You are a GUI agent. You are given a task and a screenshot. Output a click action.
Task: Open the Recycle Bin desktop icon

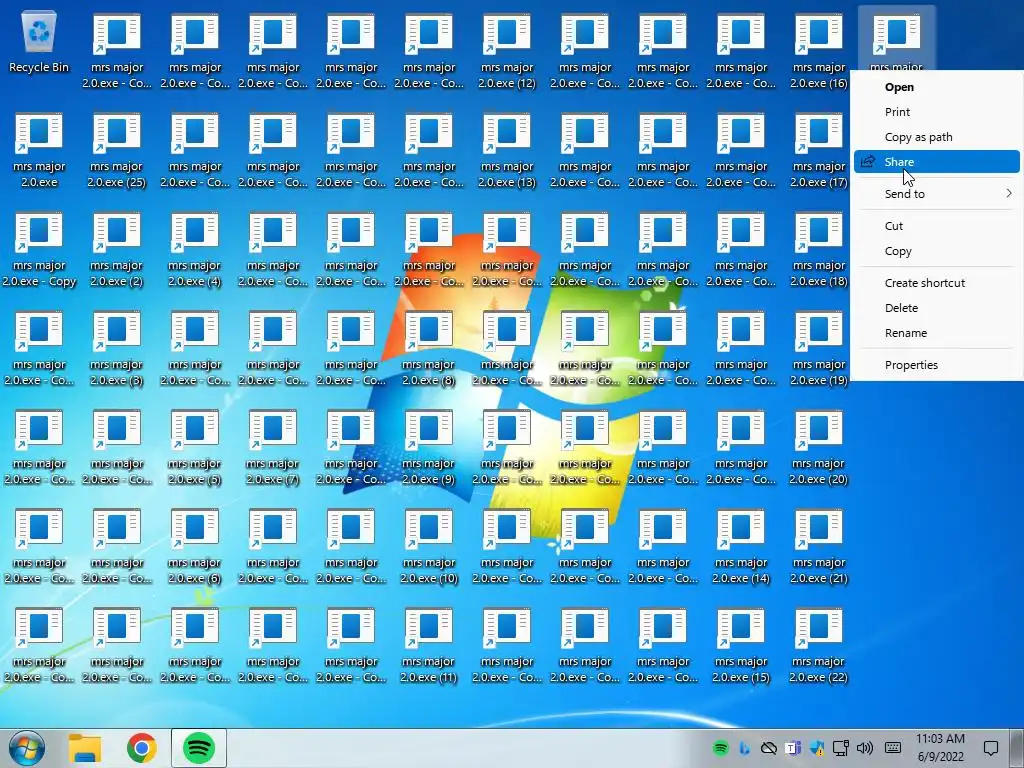coord(39,42)
